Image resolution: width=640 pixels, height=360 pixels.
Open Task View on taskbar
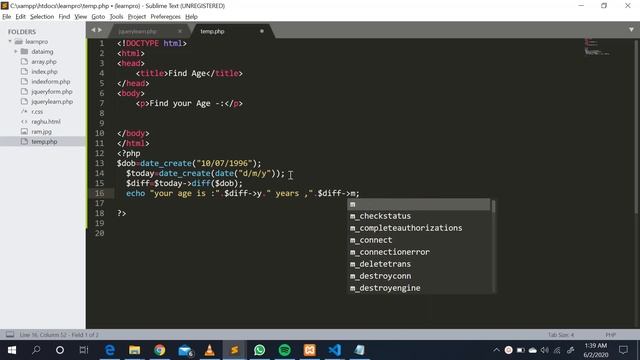[x=84, y=350]
